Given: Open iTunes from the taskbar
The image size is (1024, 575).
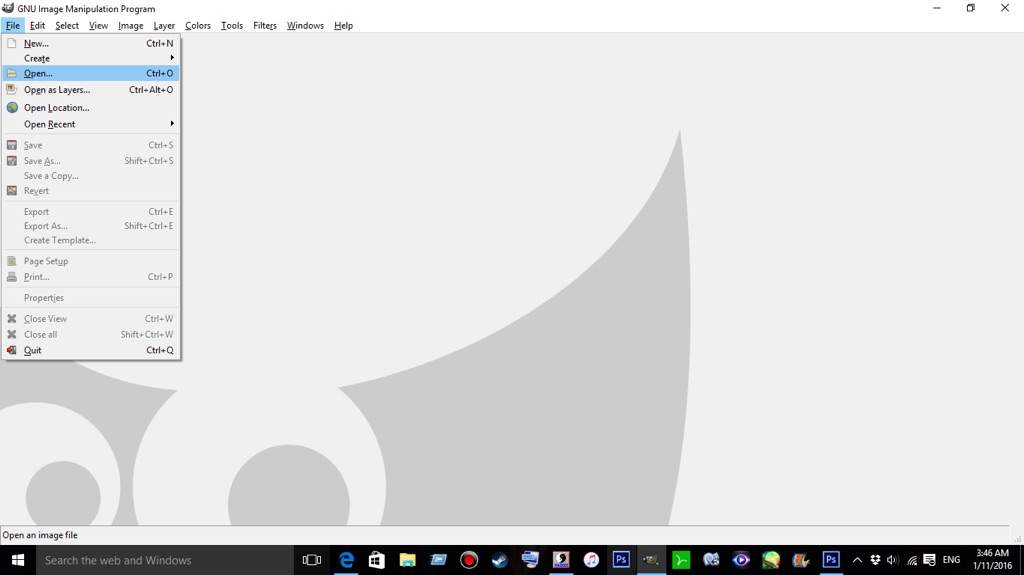Looking at the screenshot, I should pos(591,560).
